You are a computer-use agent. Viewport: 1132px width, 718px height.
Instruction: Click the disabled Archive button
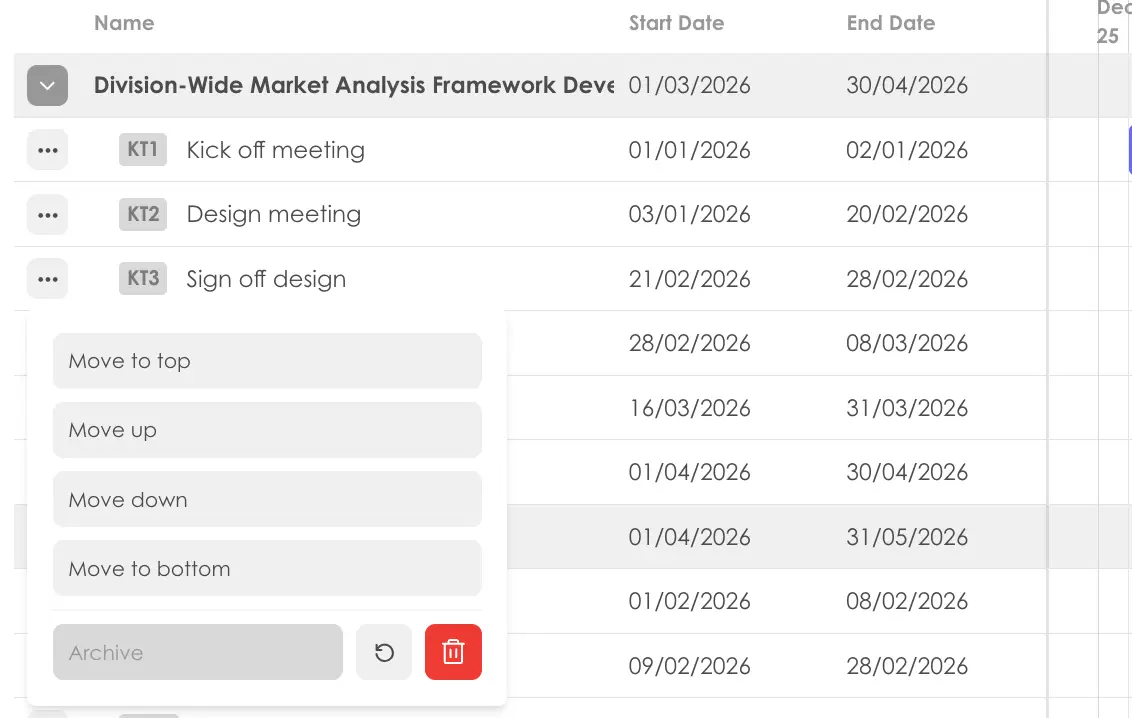pos(197,651)
